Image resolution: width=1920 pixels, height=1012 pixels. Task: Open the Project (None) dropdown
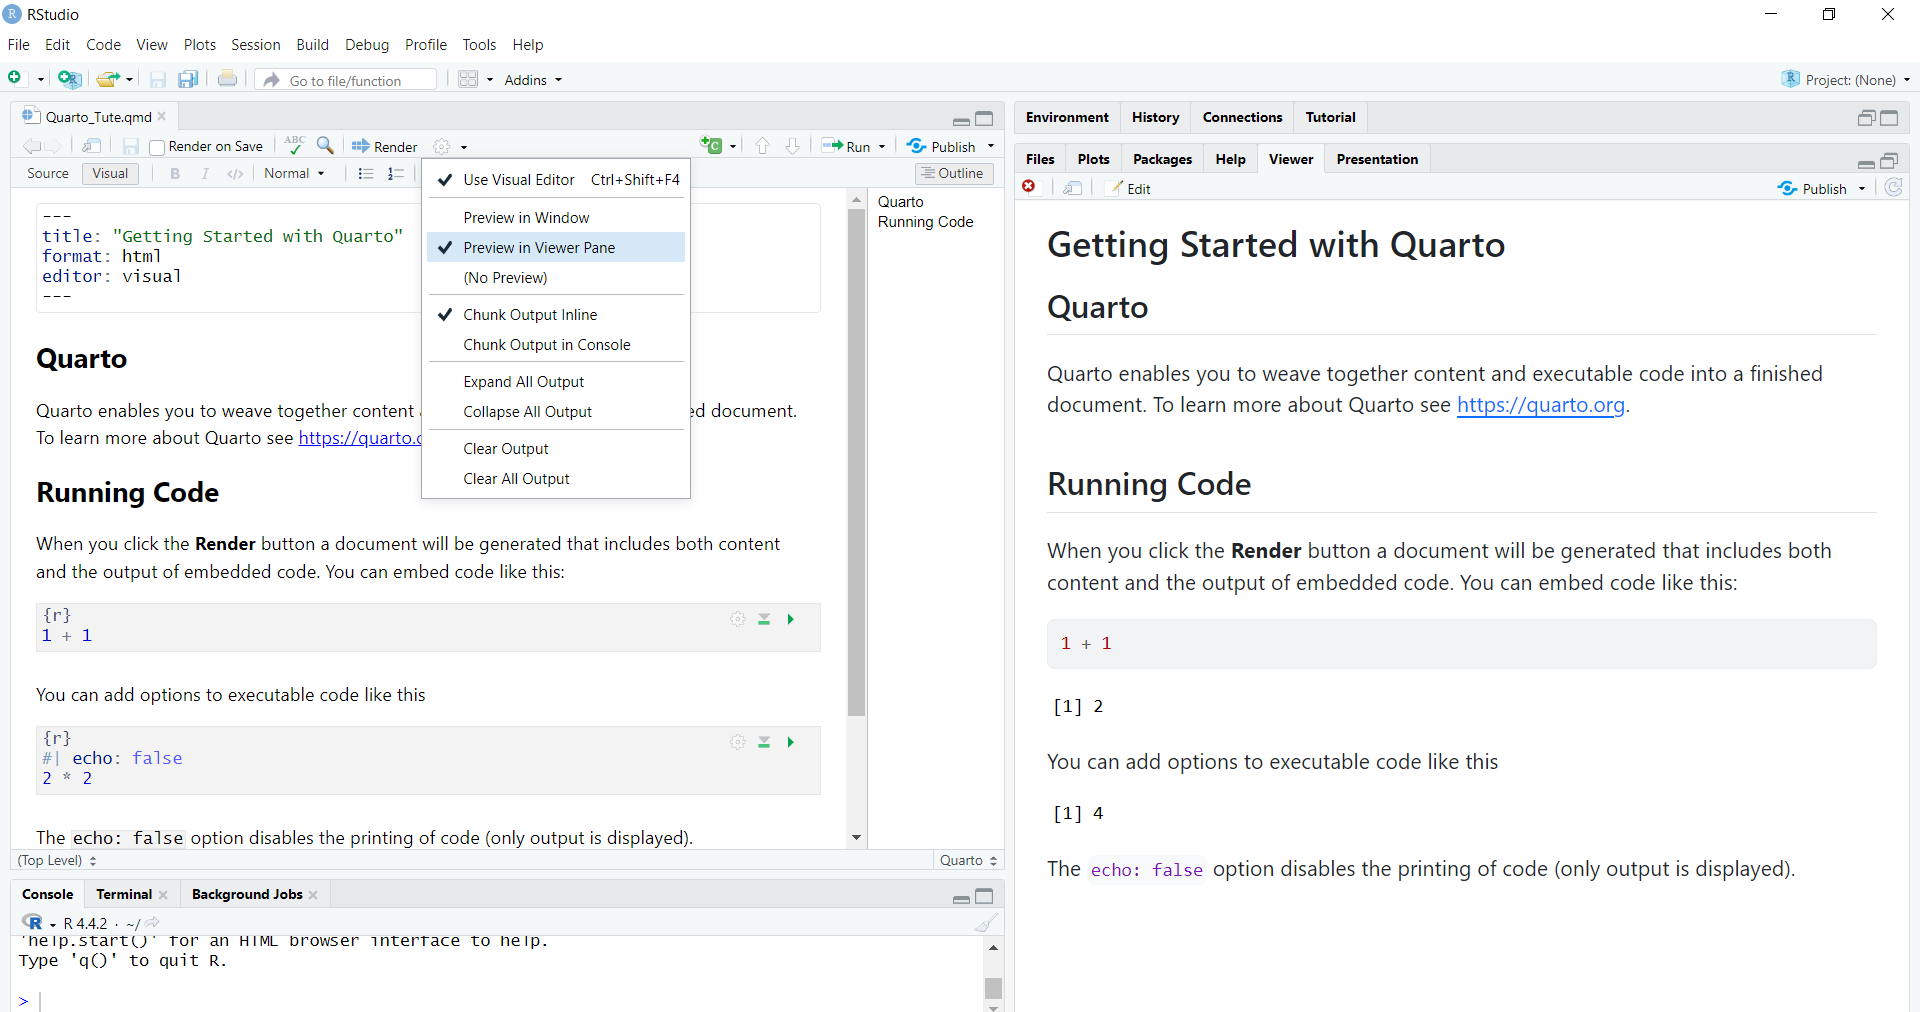tap(1849, 80)
